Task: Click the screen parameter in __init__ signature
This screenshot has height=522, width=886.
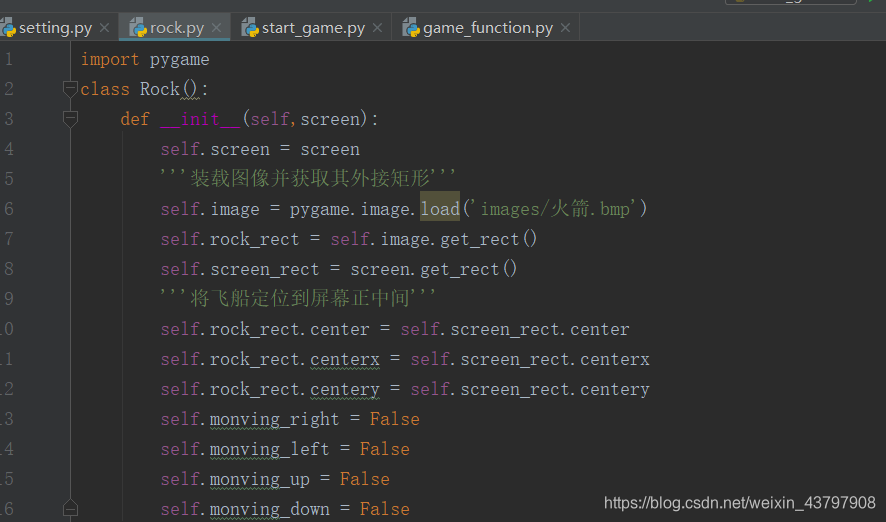Action: [330, 119]
